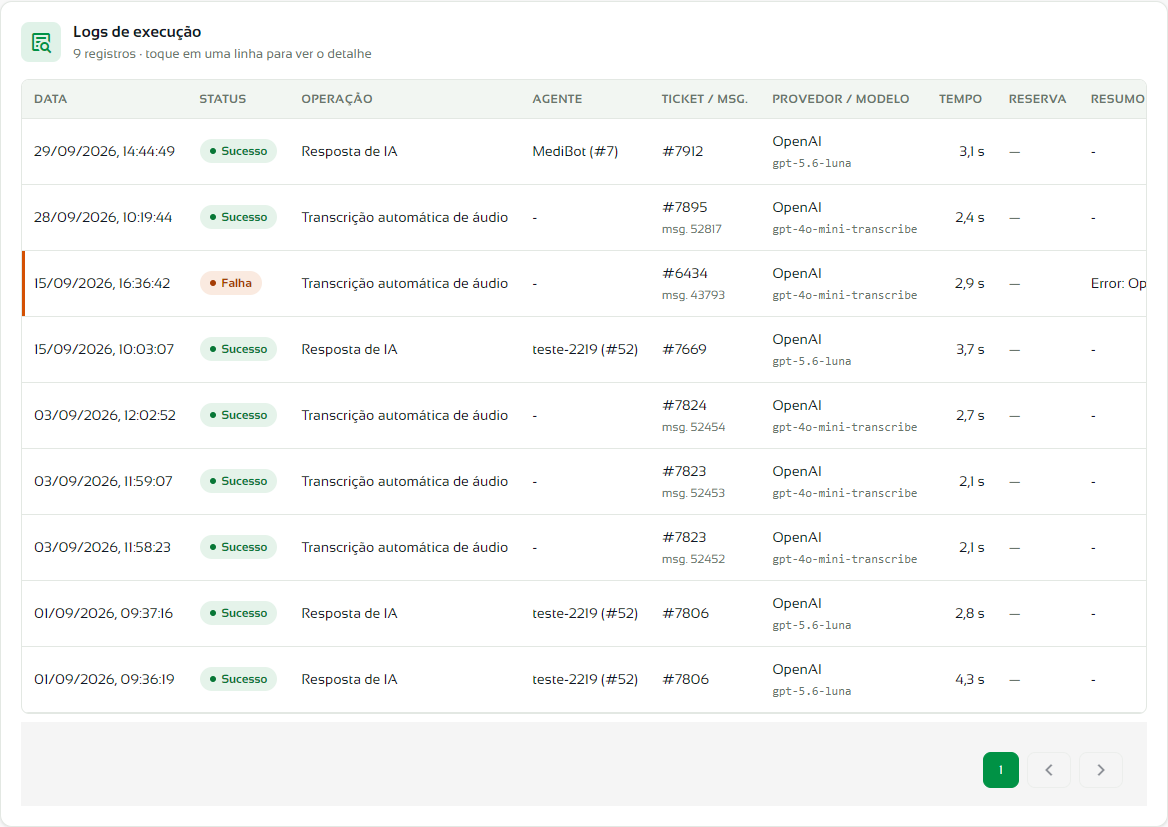Viewport: 1168px width, 827px height.
Task: Open the log dated 29/09/2026, 14:44:49
Action: [584, 151]
